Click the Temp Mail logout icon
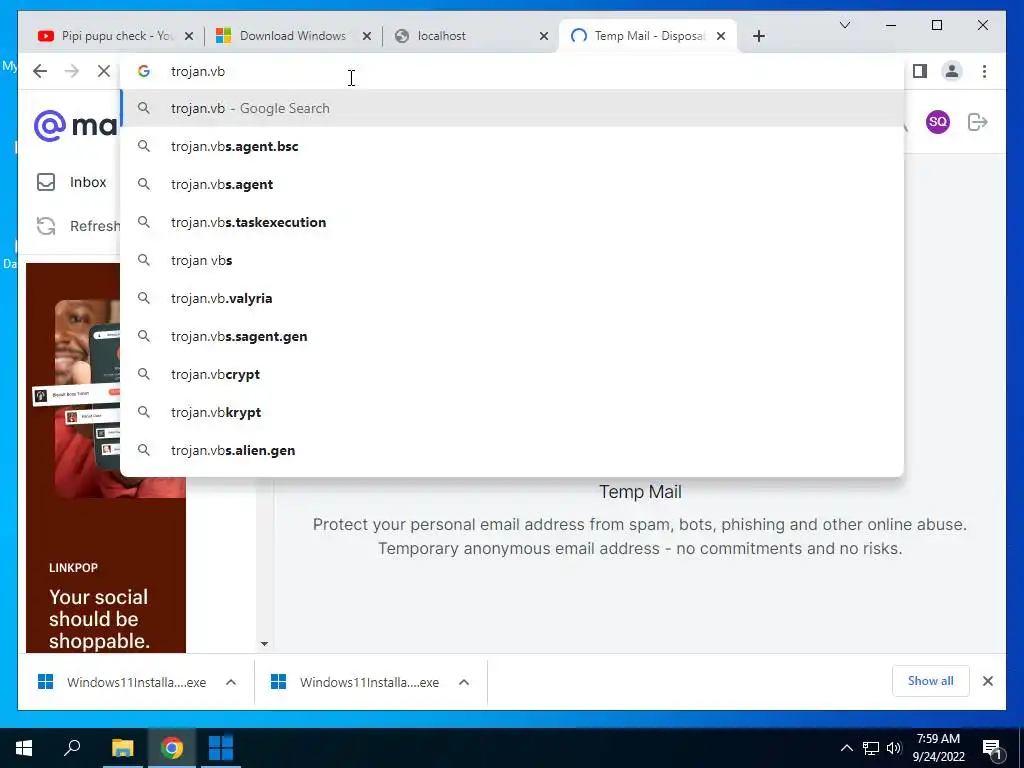The image size is (1024, 768). point(977,121)
